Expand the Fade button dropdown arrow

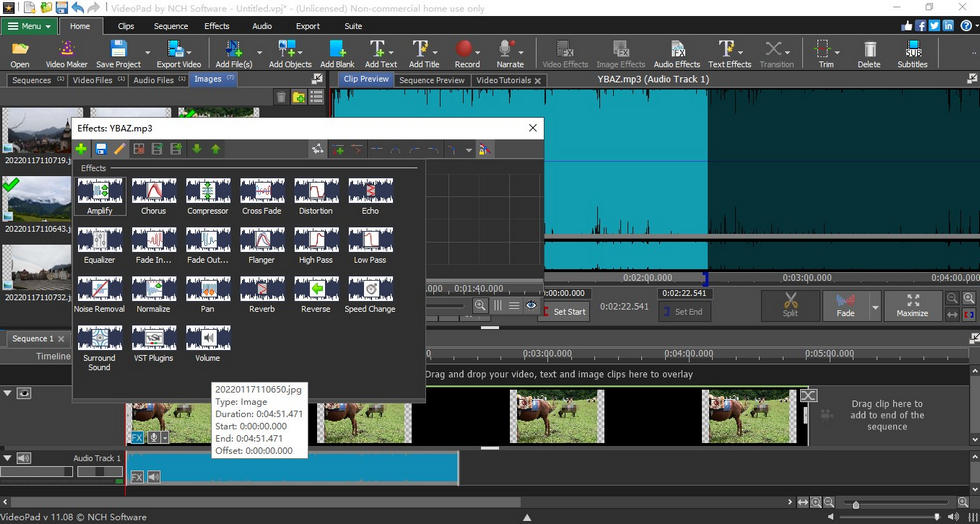875,307
